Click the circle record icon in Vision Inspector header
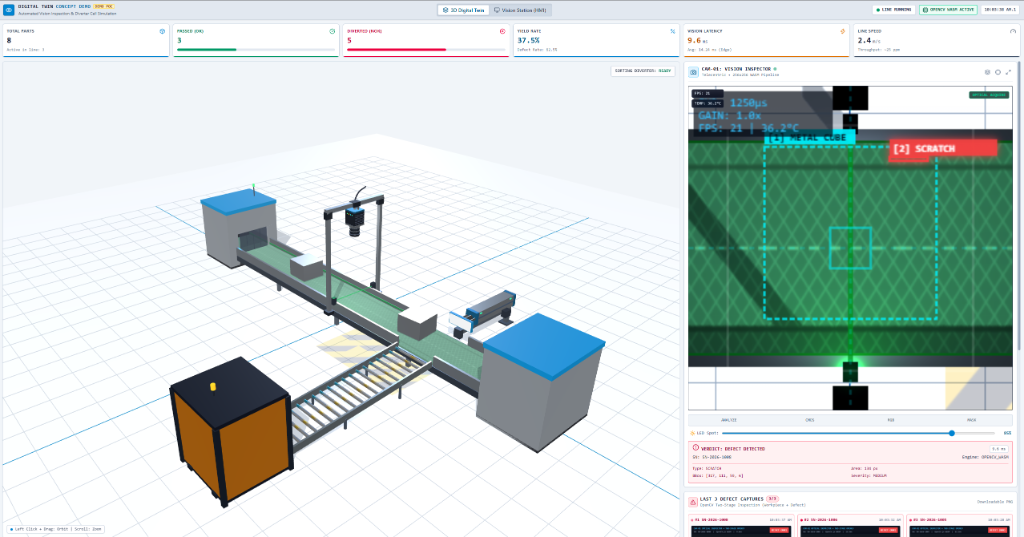This screenshot has width=1024, height=537. 998,72
